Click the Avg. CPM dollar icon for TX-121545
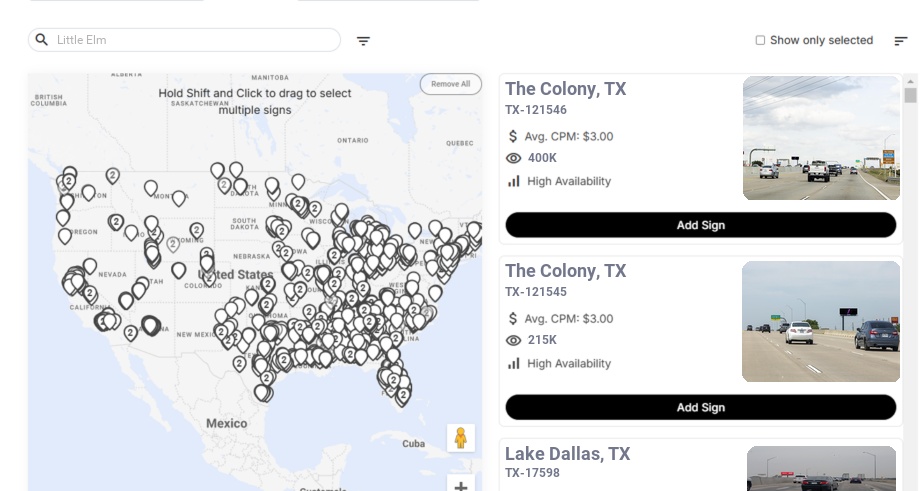Image resolution: width=920 pixels, height=491 pixels. click(514, 319)
